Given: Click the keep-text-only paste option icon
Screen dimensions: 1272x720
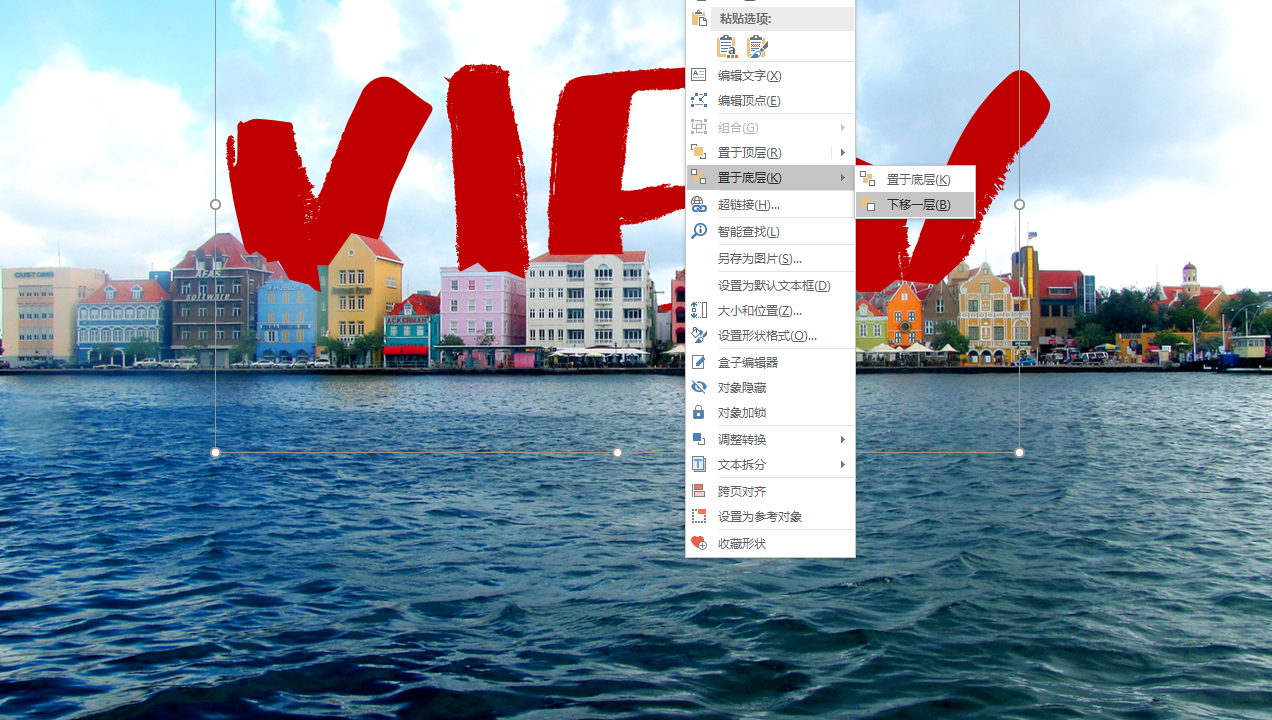Looking at the screenshot, I should (727, 46).
